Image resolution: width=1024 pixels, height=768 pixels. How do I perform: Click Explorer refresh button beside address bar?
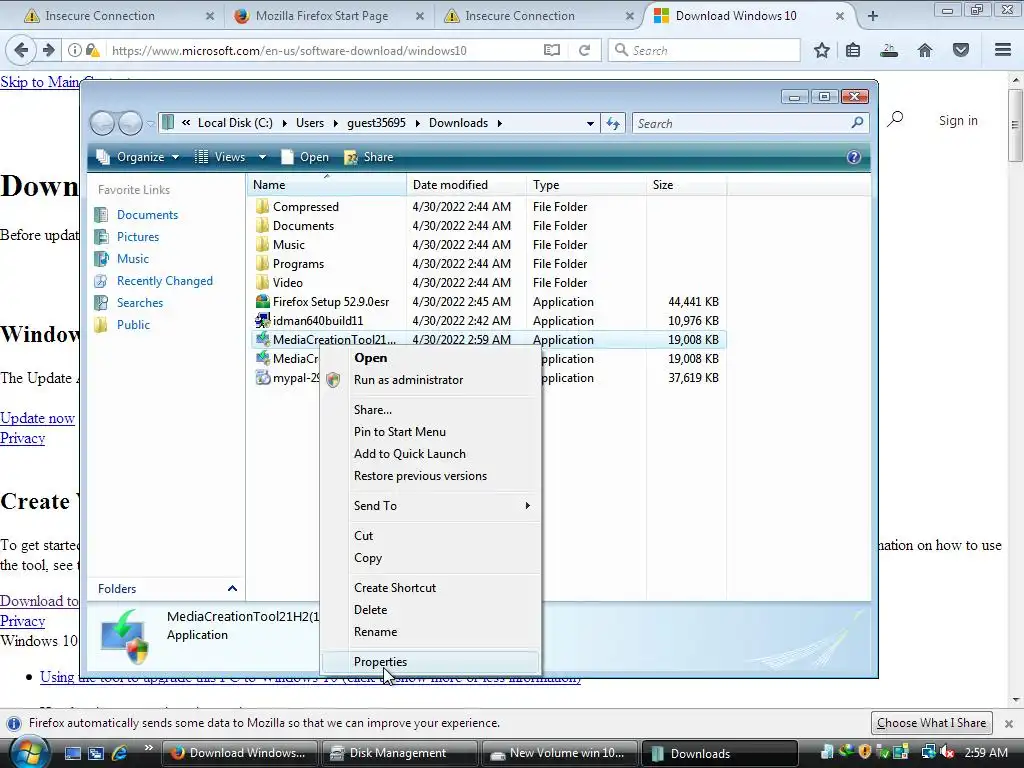[x=613, y=123]
